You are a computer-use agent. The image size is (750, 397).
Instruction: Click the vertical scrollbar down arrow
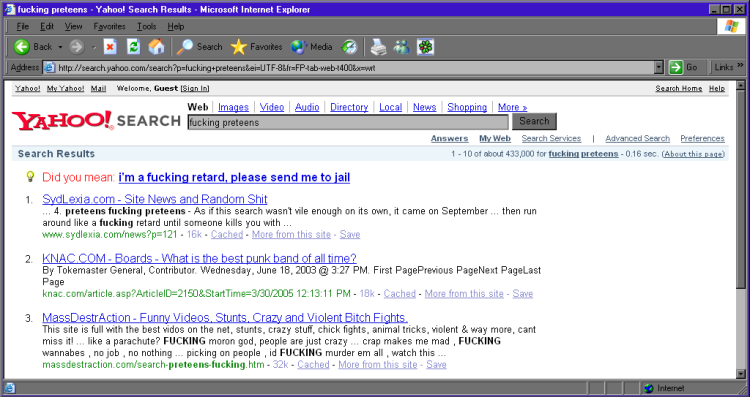pos(741,374)
